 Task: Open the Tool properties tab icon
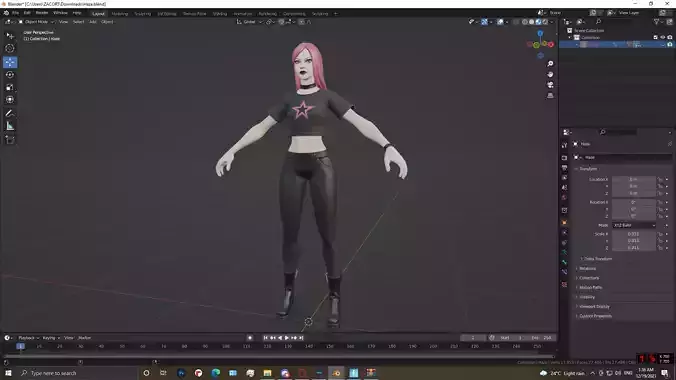(x=564, y=146)
